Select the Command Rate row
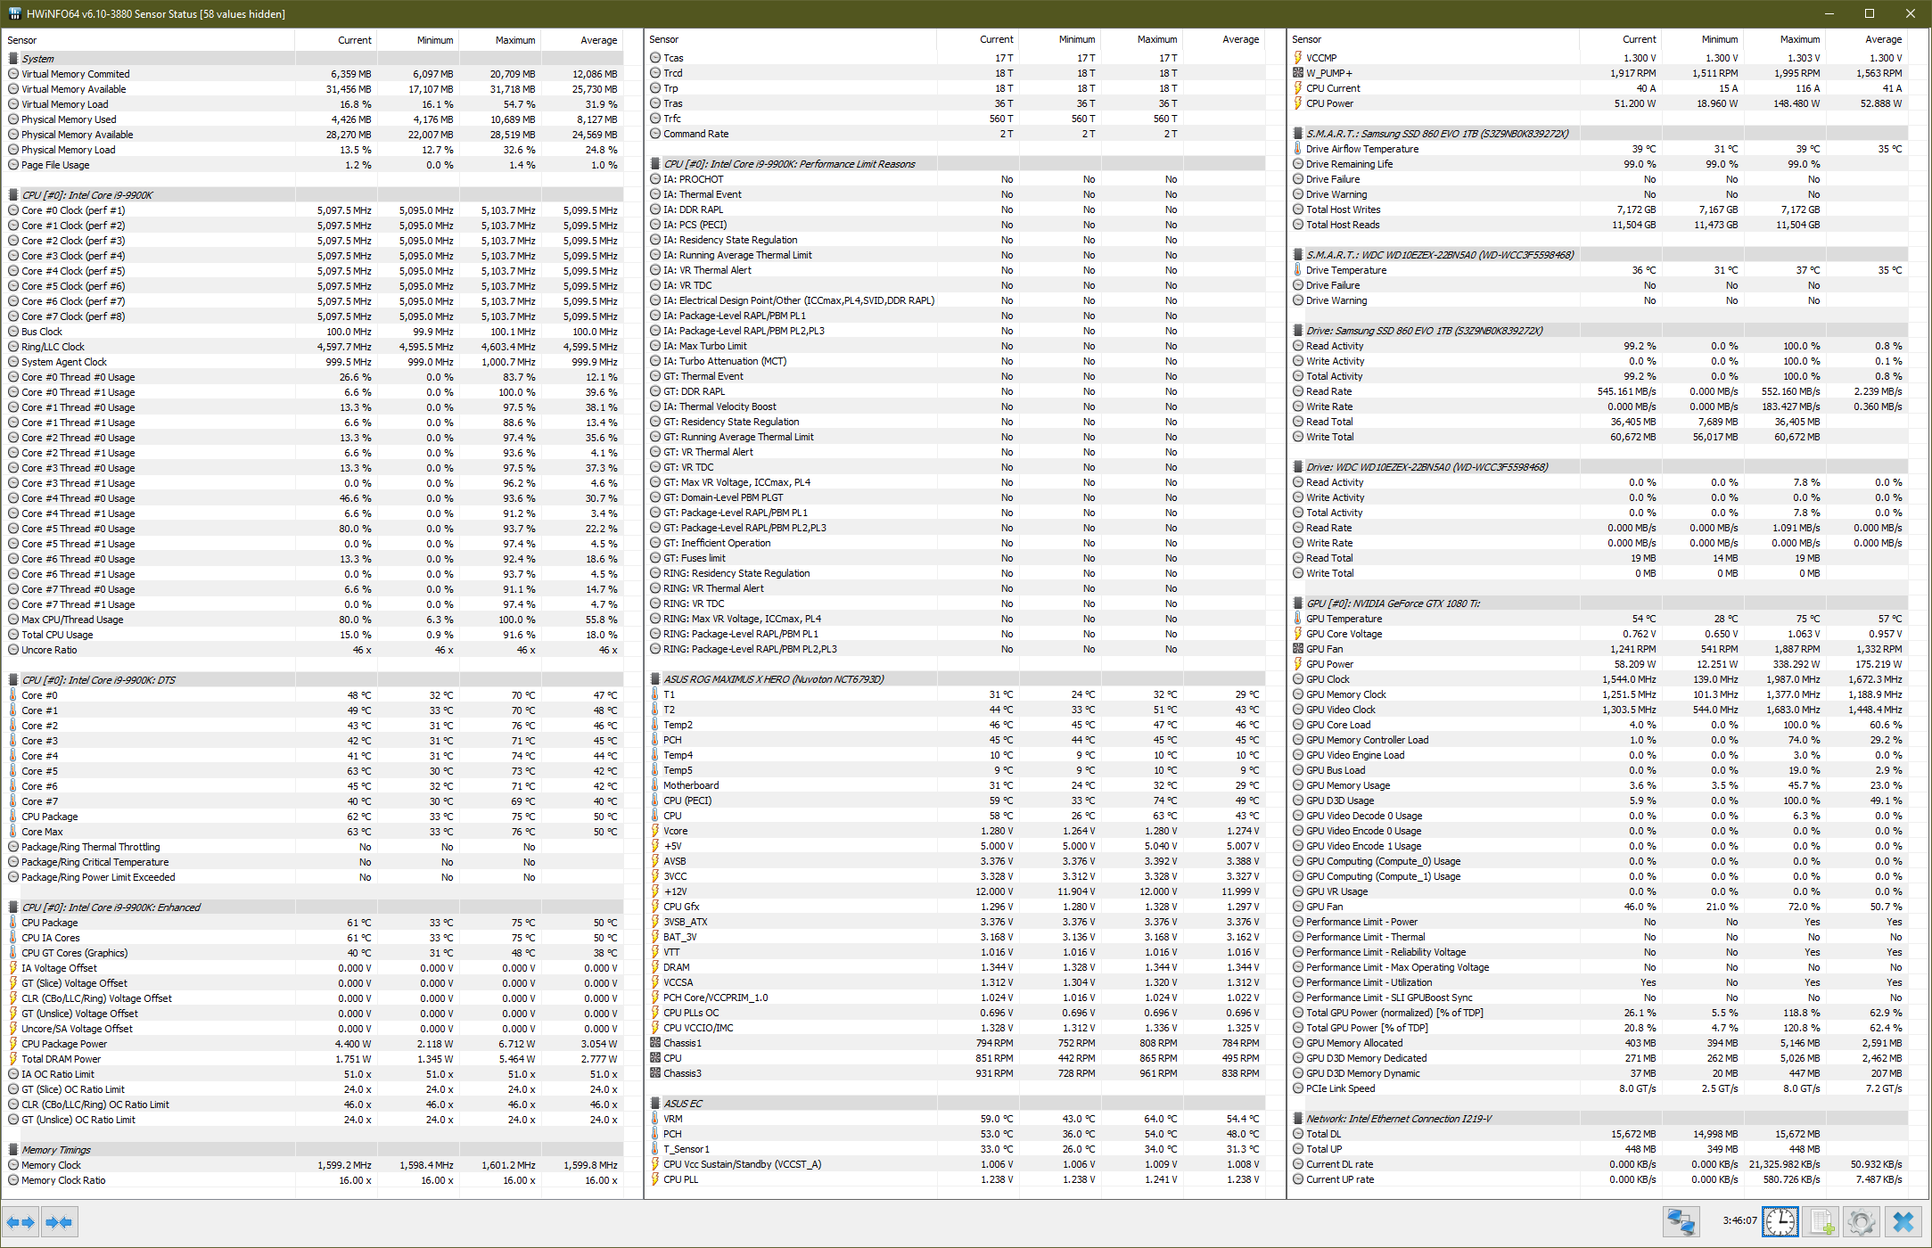 tap(955, 134)
